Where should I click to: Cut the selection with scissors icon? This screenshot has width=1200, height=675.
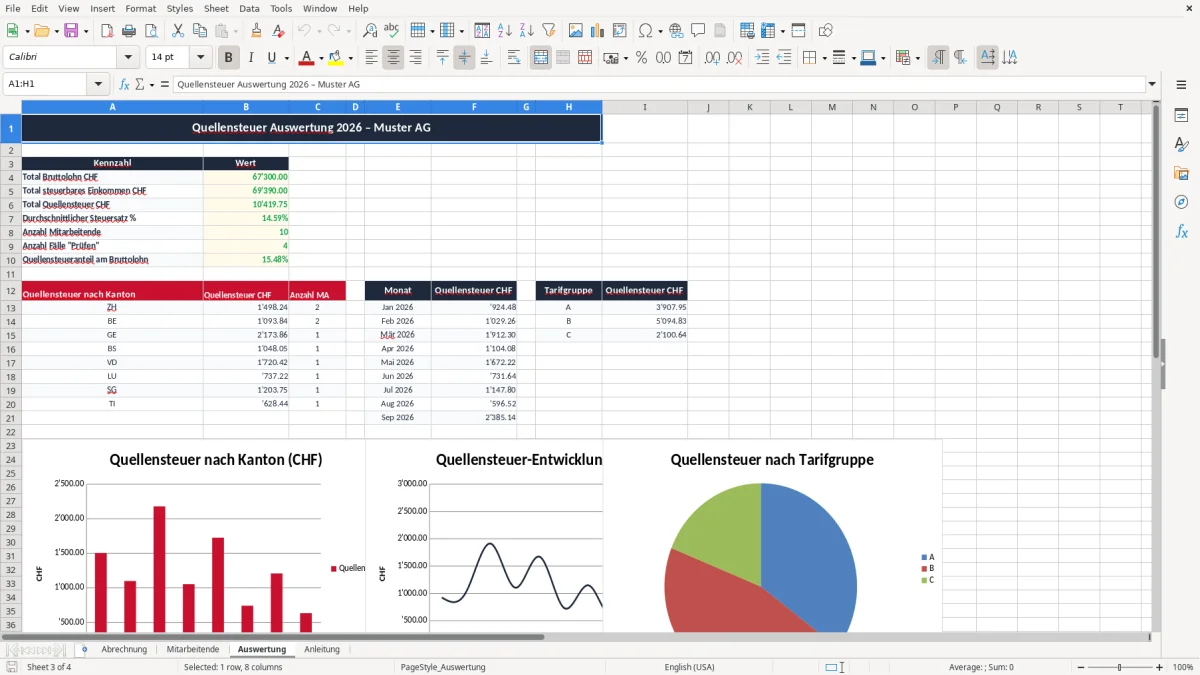pyautogui.click(x=177, y=31)
